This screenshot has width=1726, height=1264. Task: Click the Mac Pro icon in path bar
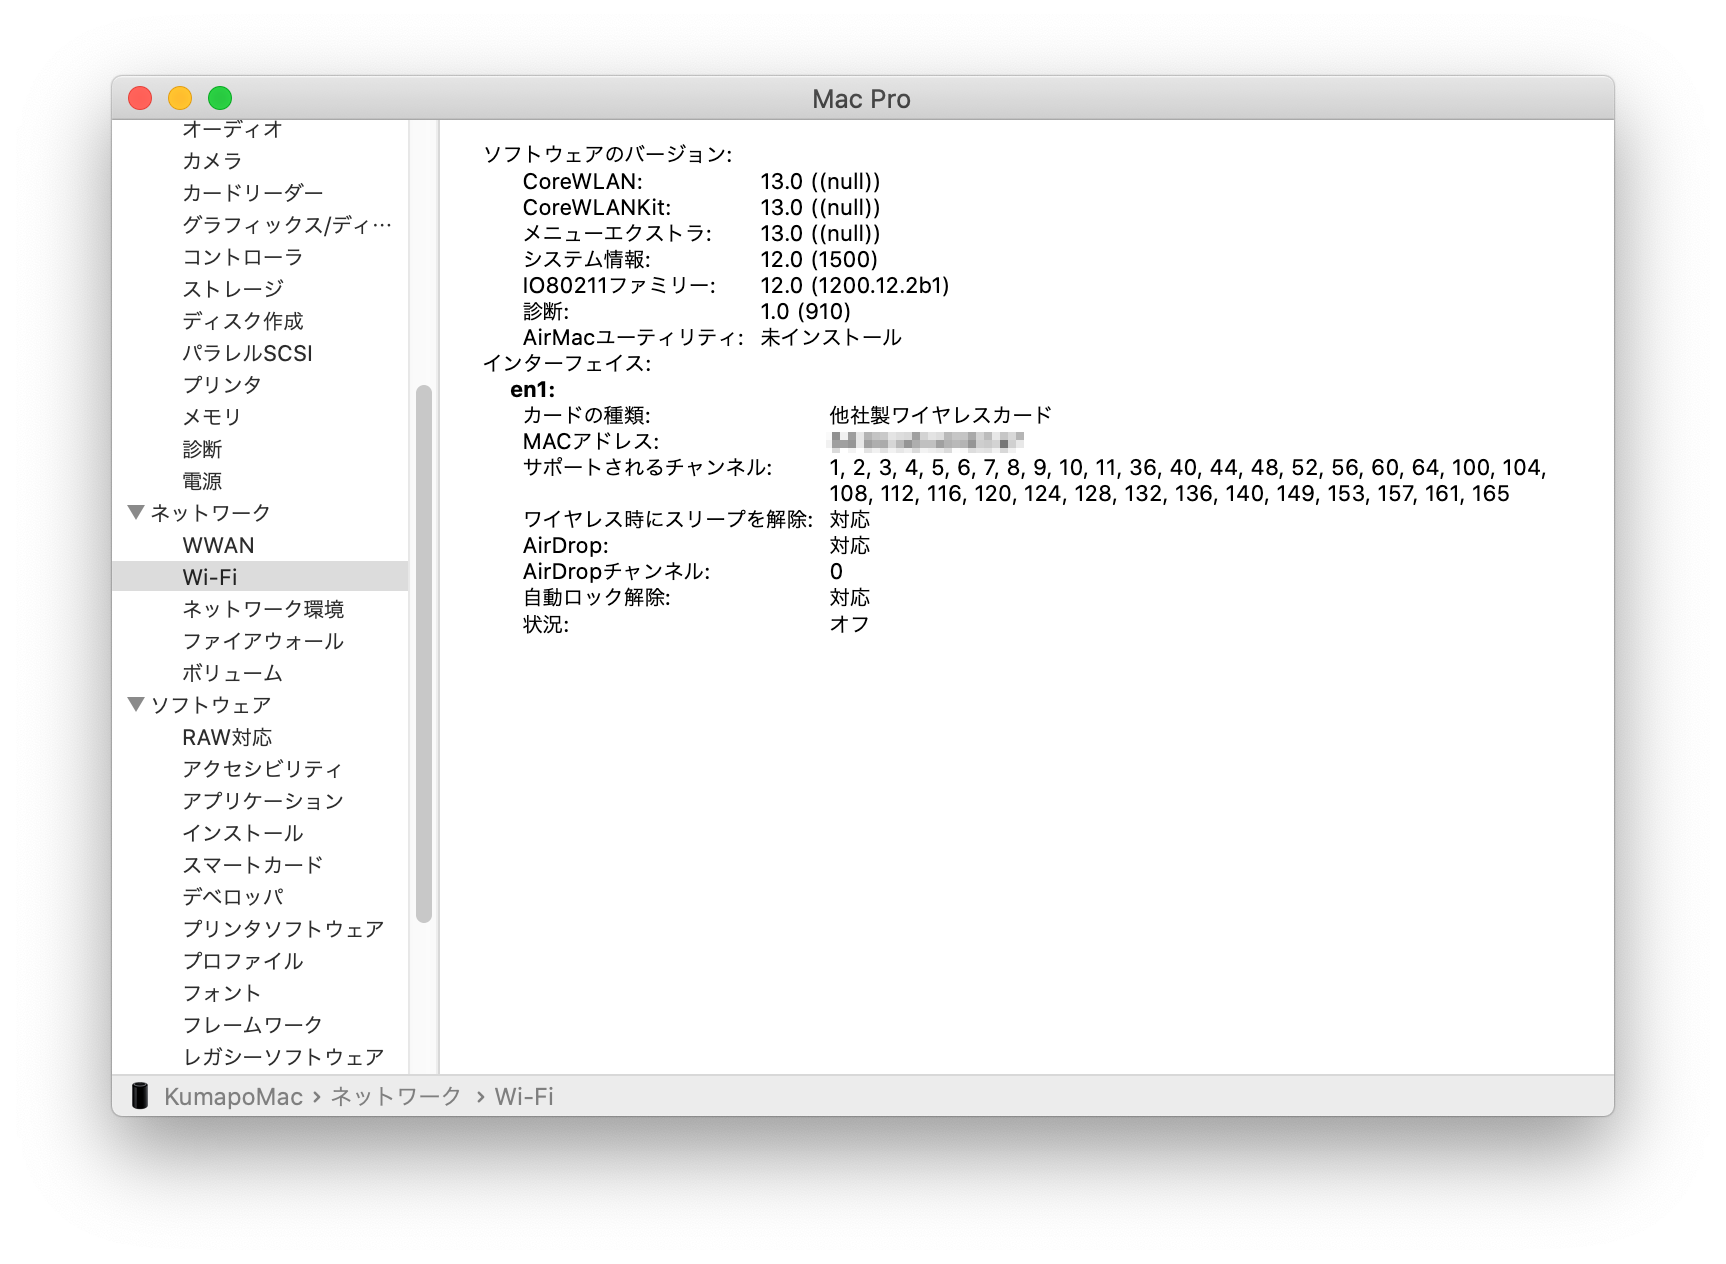[140, 1096]
